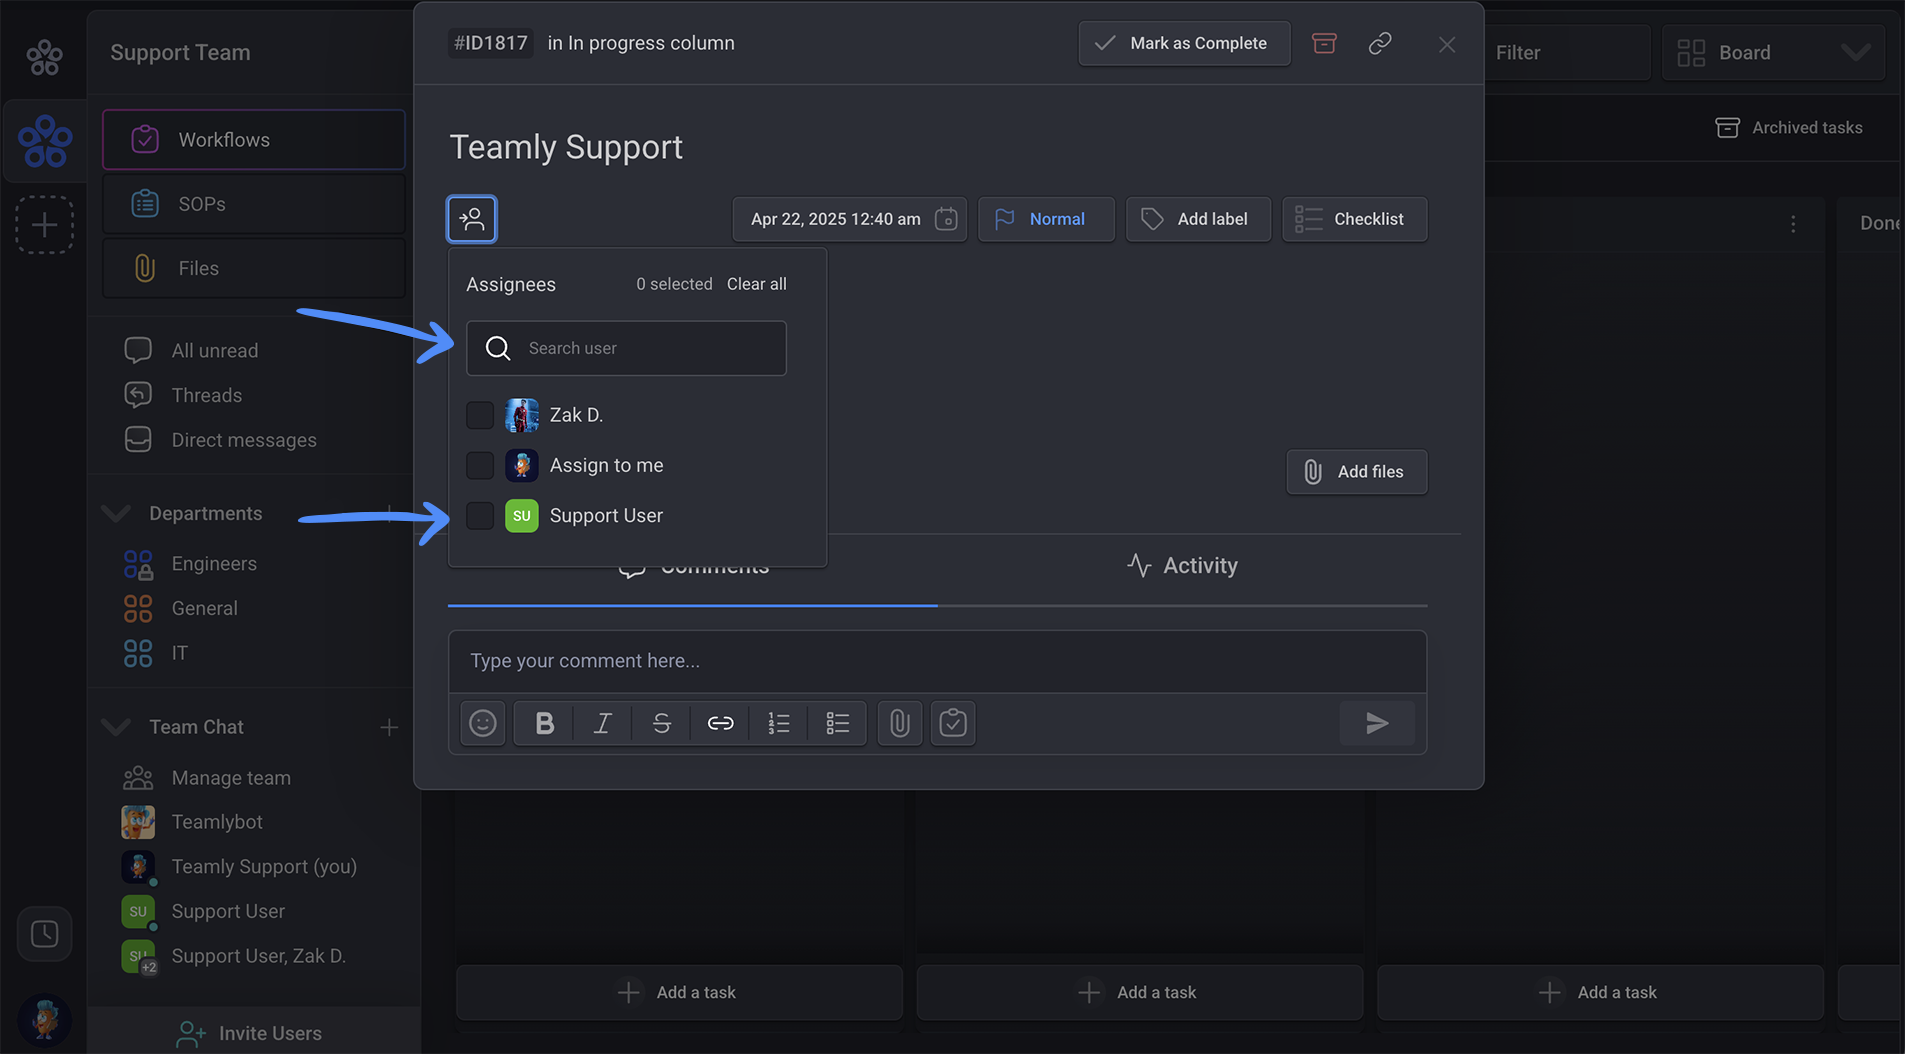Add a new Team Chat with plus icon
1905x1054 pixels.
389,727
